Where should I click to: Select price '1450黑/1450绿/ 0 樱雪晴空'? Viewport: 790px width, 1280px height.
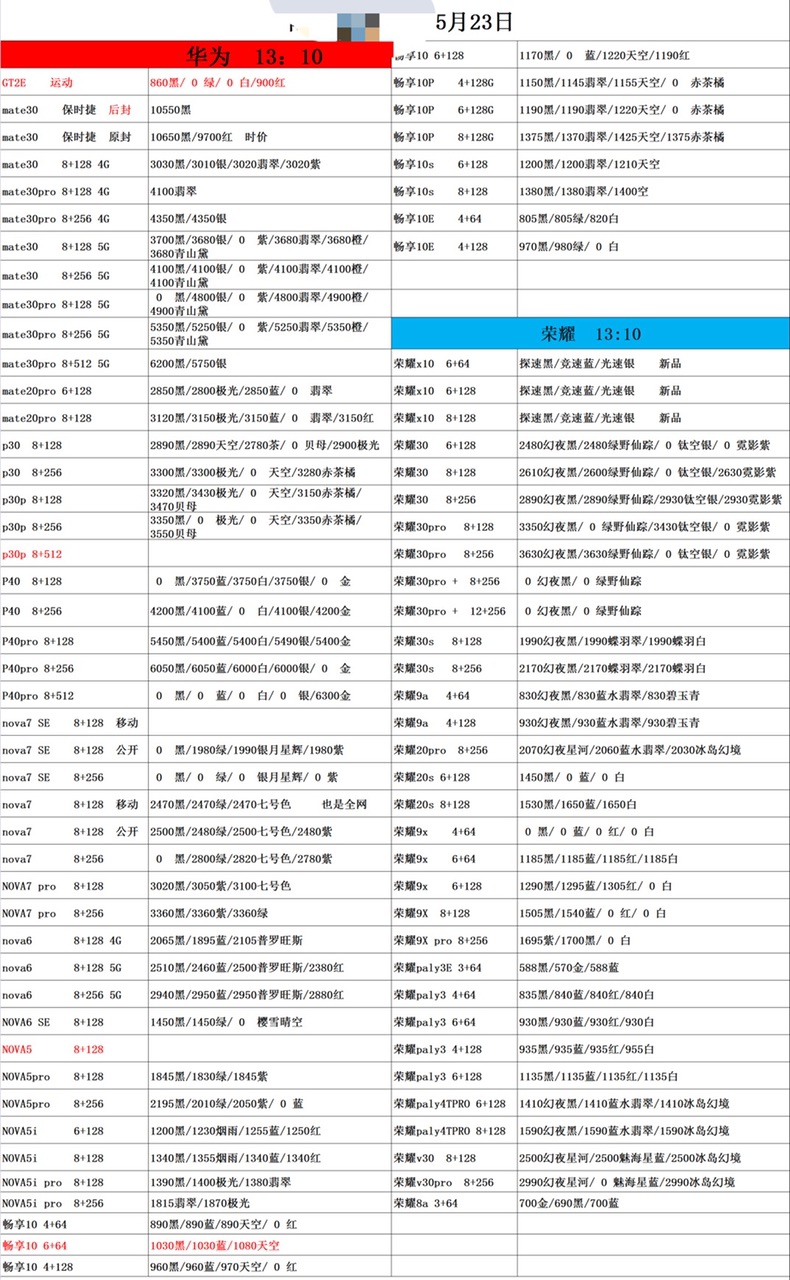269,1022
